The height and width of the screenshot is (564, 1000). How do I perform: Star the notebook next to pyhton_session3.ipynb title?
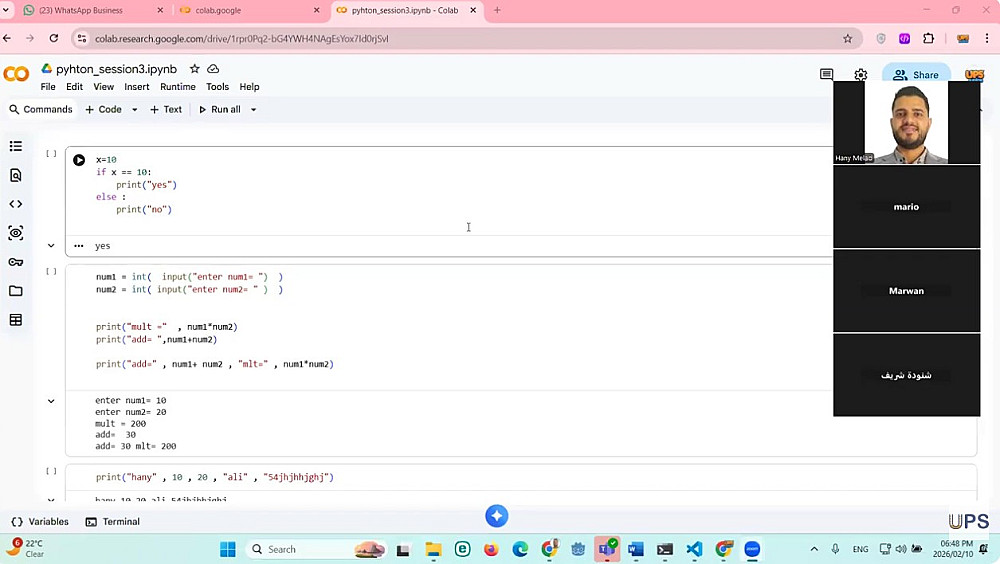(195, 69)
